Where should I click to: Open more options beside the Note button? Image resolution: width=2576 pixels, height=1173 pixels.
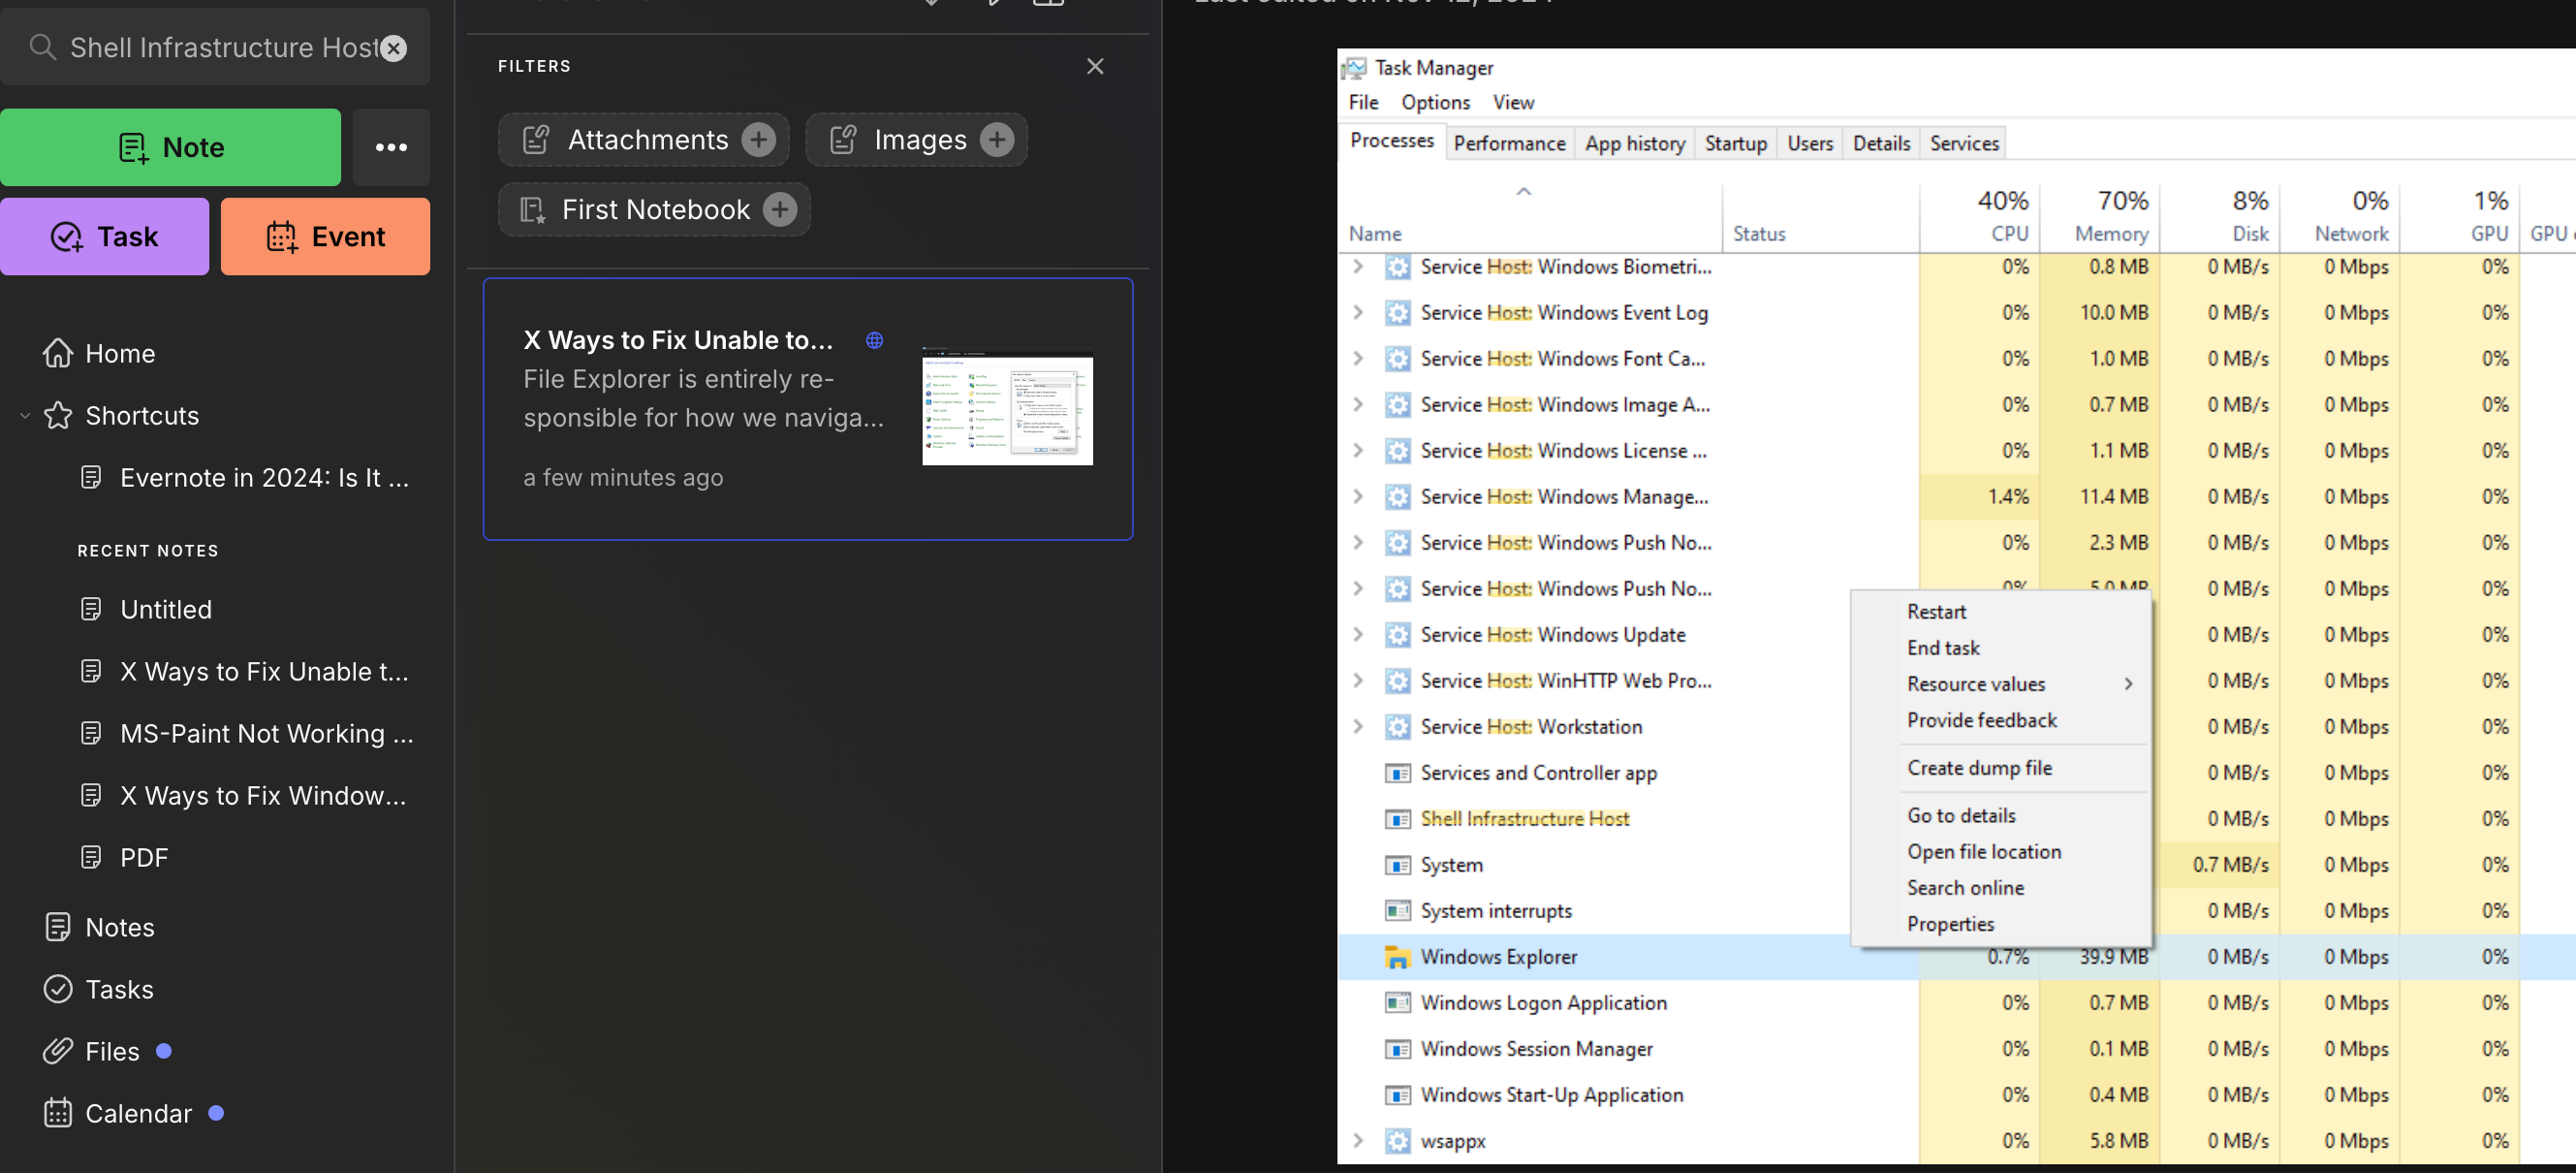(x=391, y=147)
